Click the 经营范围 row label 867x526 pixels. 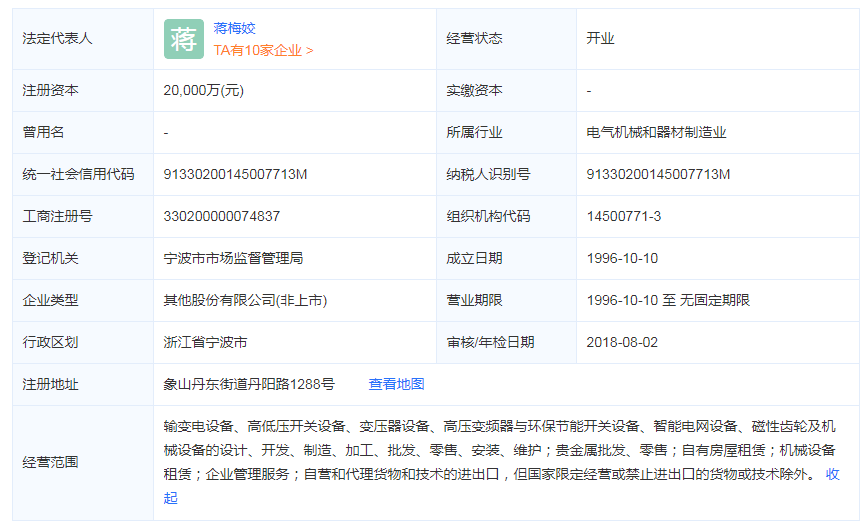[50, 462]
